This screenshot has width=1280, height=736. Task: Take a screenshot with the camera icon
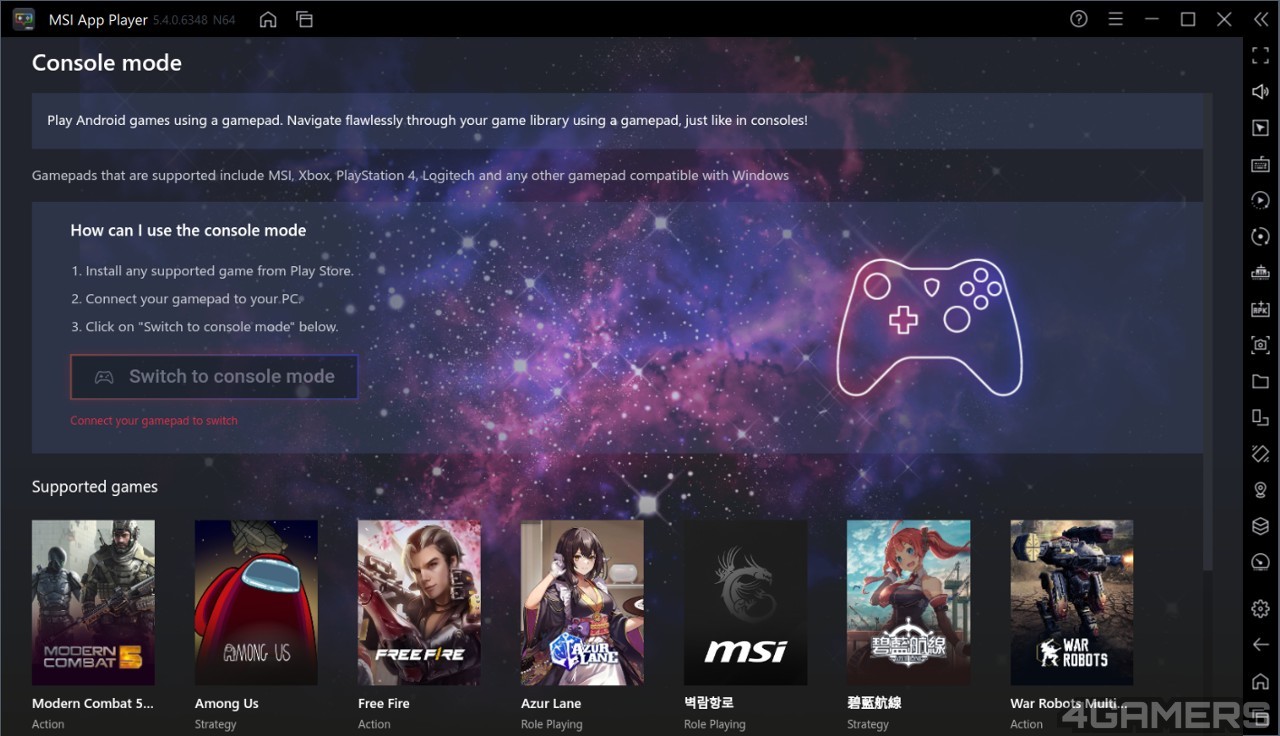click(x=1260, y=345)
